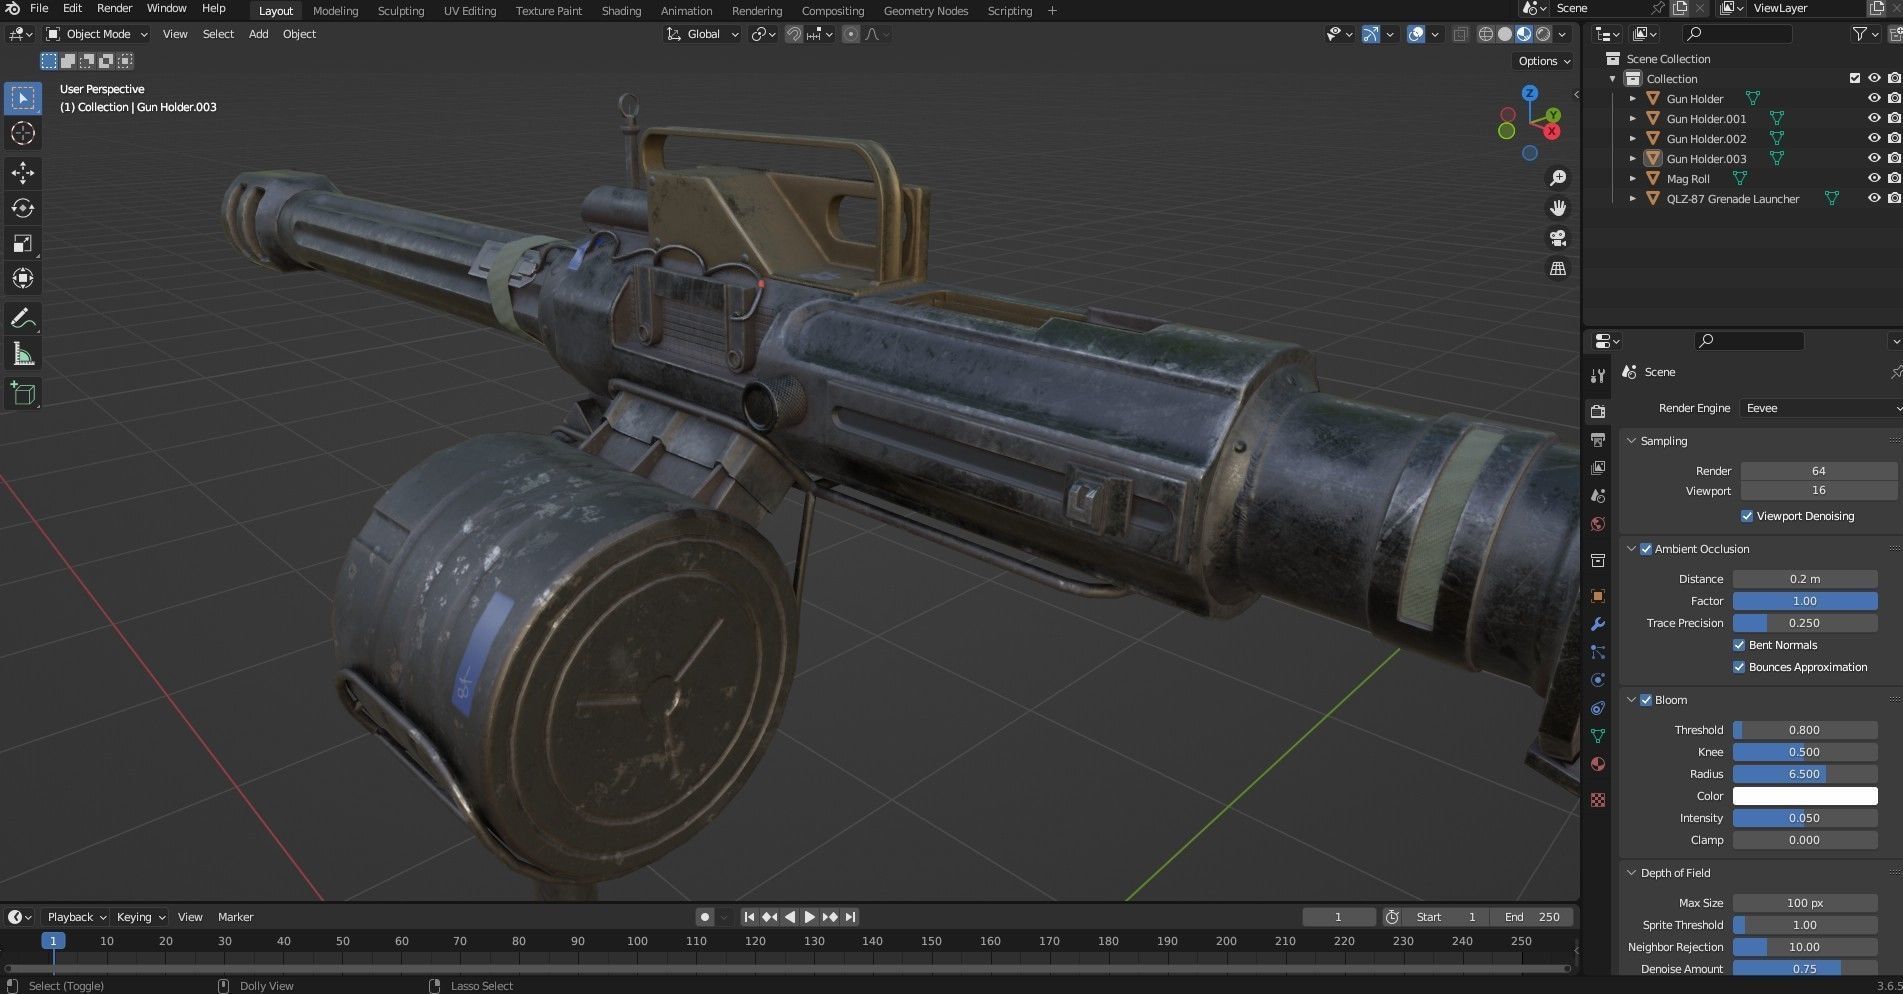Open the Render menu
The width and height of the screenshot is (1903, 994).
click(114, 8)
